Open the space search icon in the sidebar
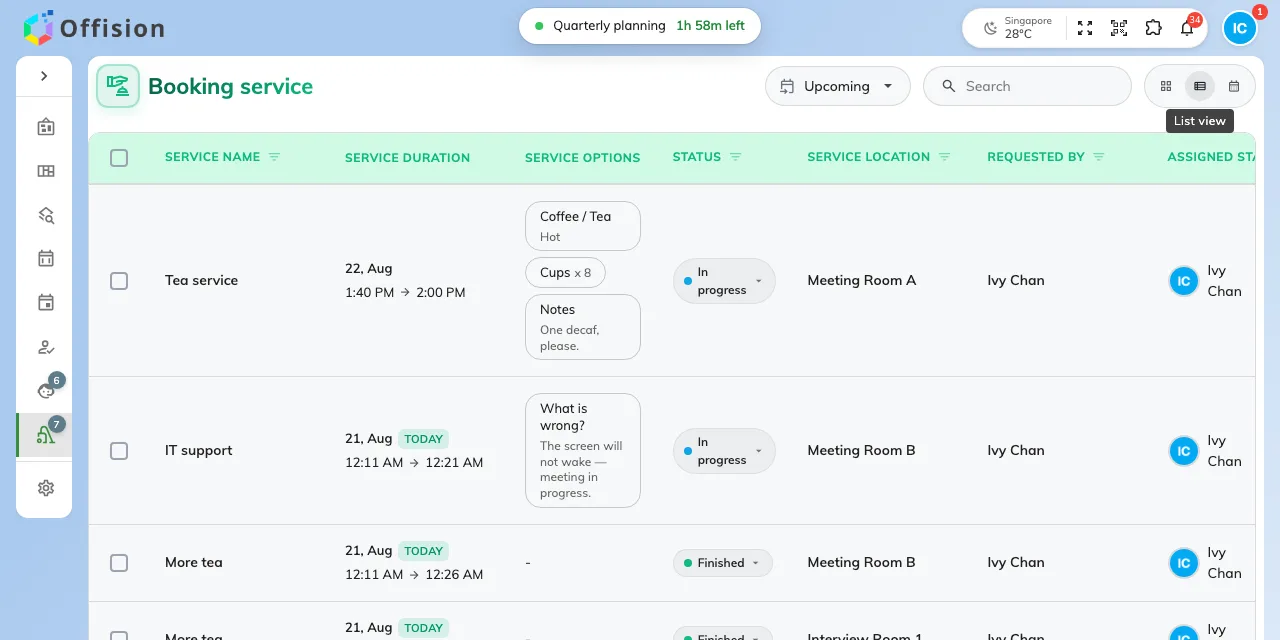Viewport: 1280px width, 640px height. click(x=46, y=215)
